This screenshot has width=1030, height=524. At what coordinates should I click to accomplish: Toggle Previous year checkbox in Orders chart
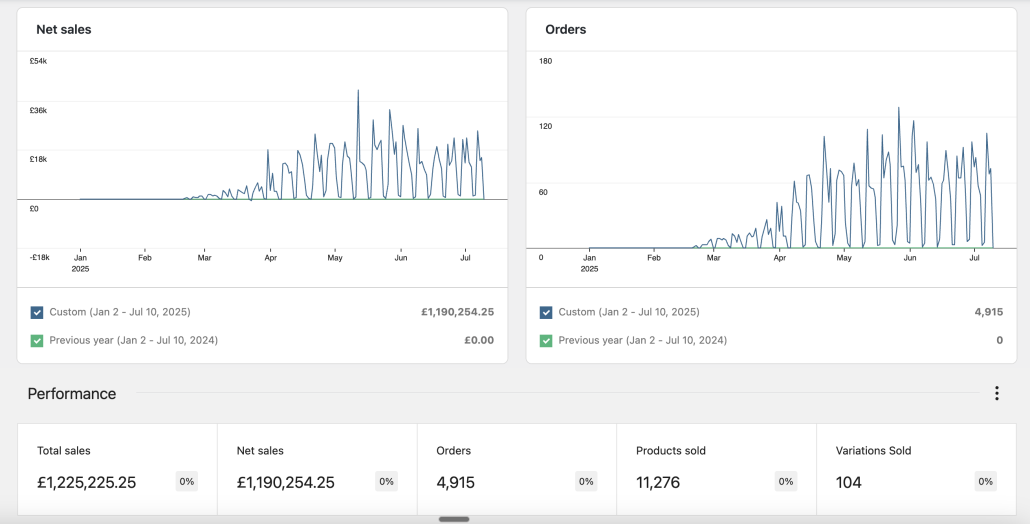(x=546, y=341)
